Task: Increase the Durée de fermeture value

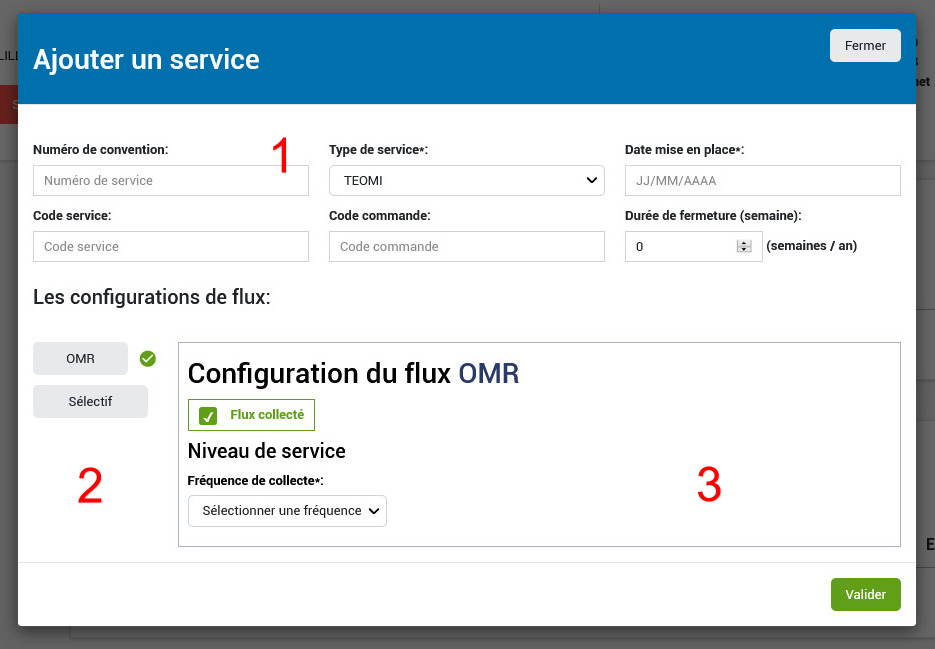Action: point(743,243)
